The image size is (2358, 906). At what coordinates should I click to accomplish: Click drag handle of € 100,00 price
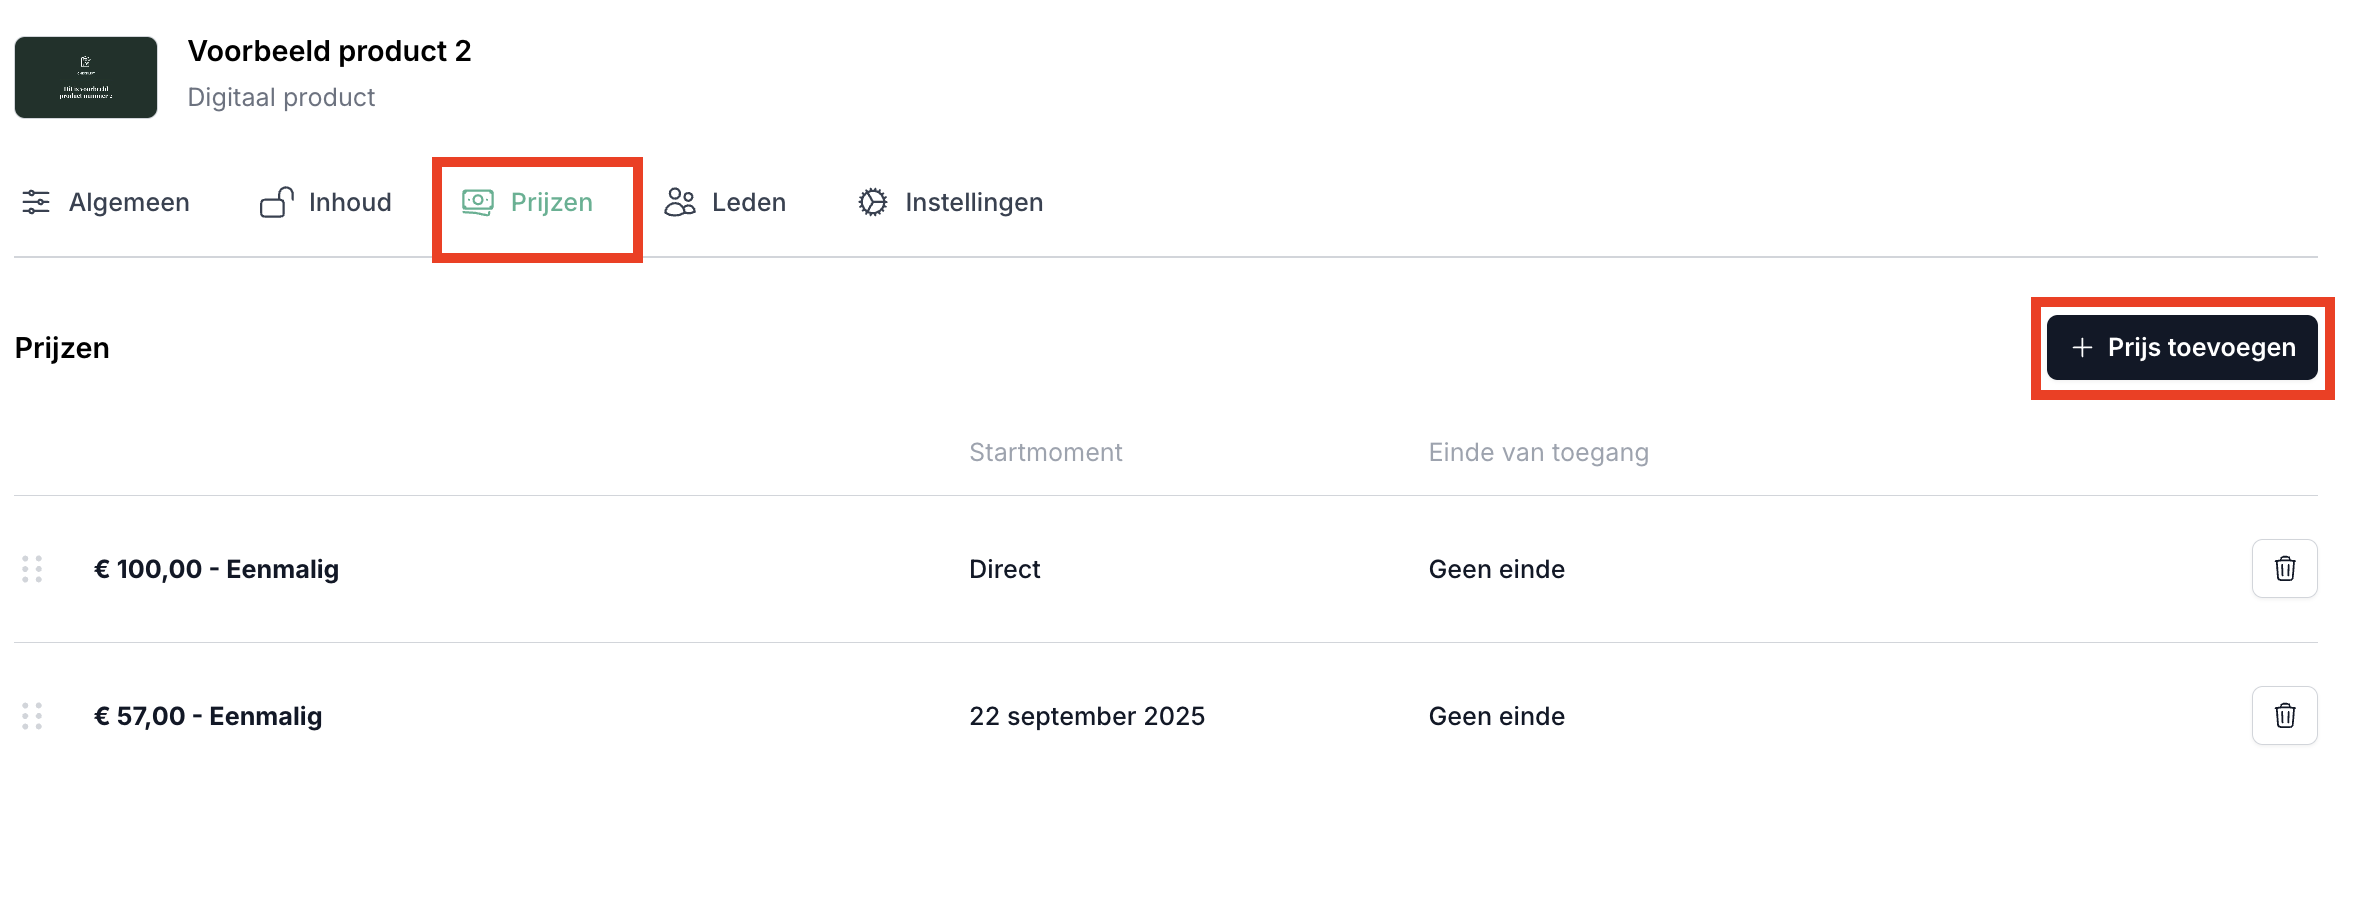(x=32, y=569)
